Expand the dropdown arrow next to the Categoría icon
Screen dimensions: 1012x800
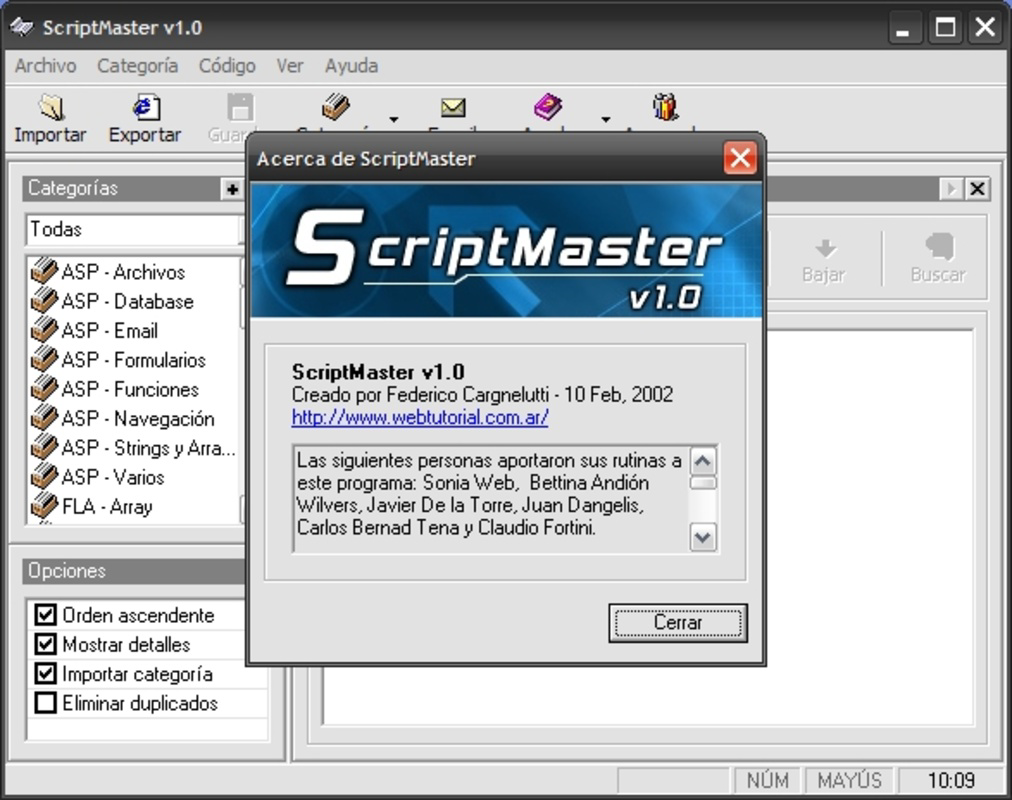392,119
